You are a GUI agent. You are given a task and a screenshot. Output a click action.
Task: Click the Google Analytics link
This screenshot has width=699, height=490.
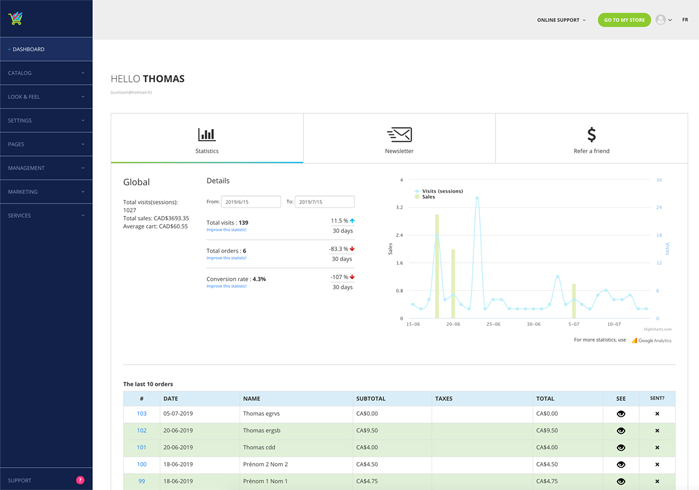point(651,341)
